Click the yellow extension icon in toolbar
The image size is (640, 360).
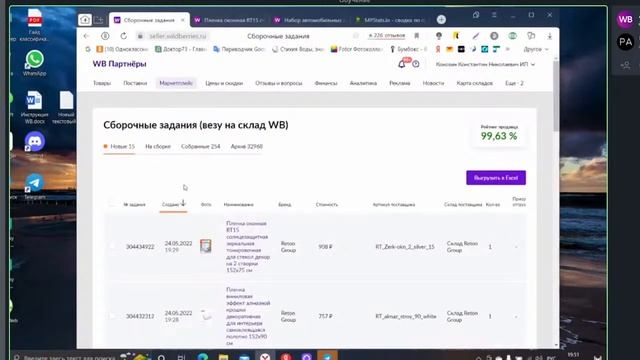pyautogui.click(x=456, y=36)
